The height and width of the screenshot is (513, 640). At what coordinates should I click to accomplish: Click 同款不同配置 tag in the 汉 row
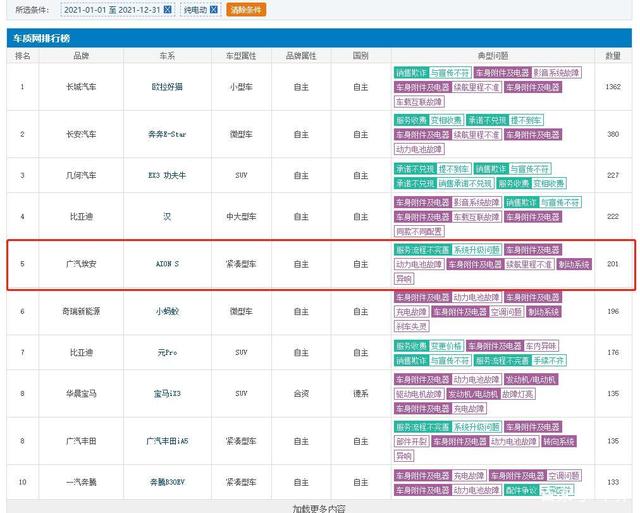click(419, 231)
